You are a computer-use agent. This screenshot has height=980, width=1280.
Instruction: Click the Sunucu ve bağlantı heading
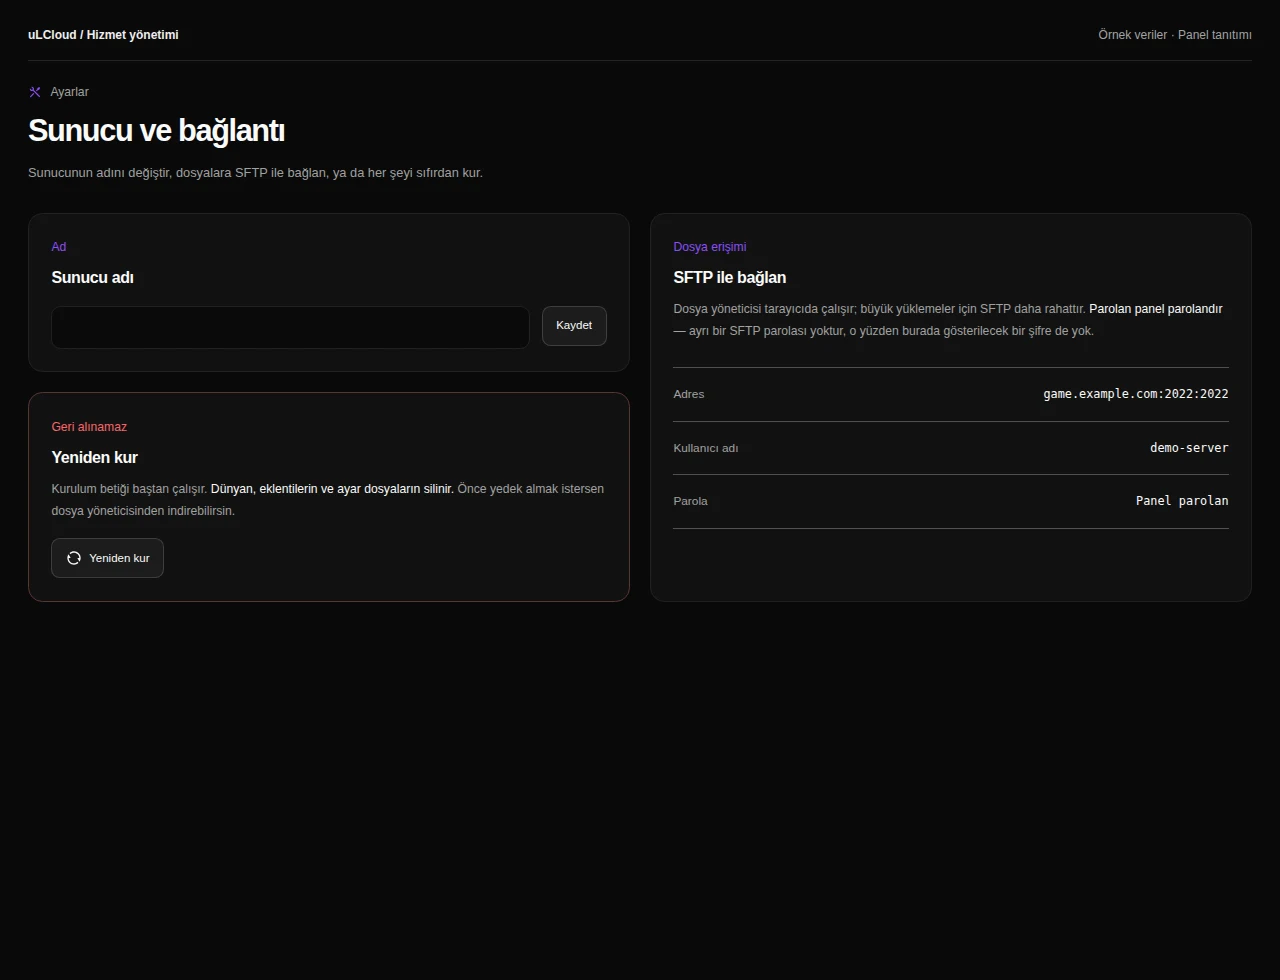157,131
